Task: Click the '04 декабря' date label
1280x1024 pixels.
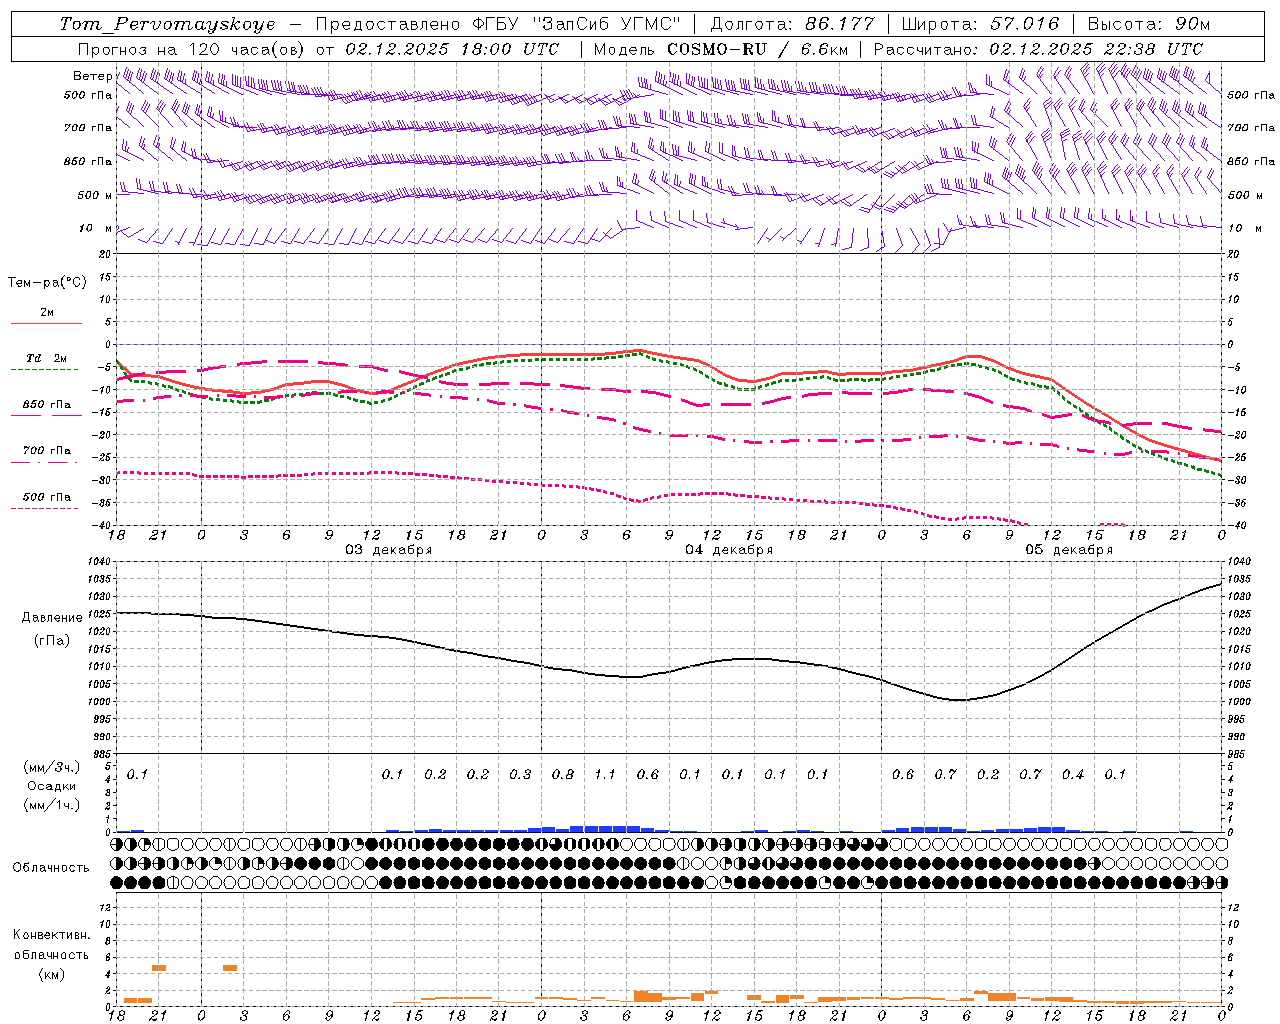Action: (728, 550)
